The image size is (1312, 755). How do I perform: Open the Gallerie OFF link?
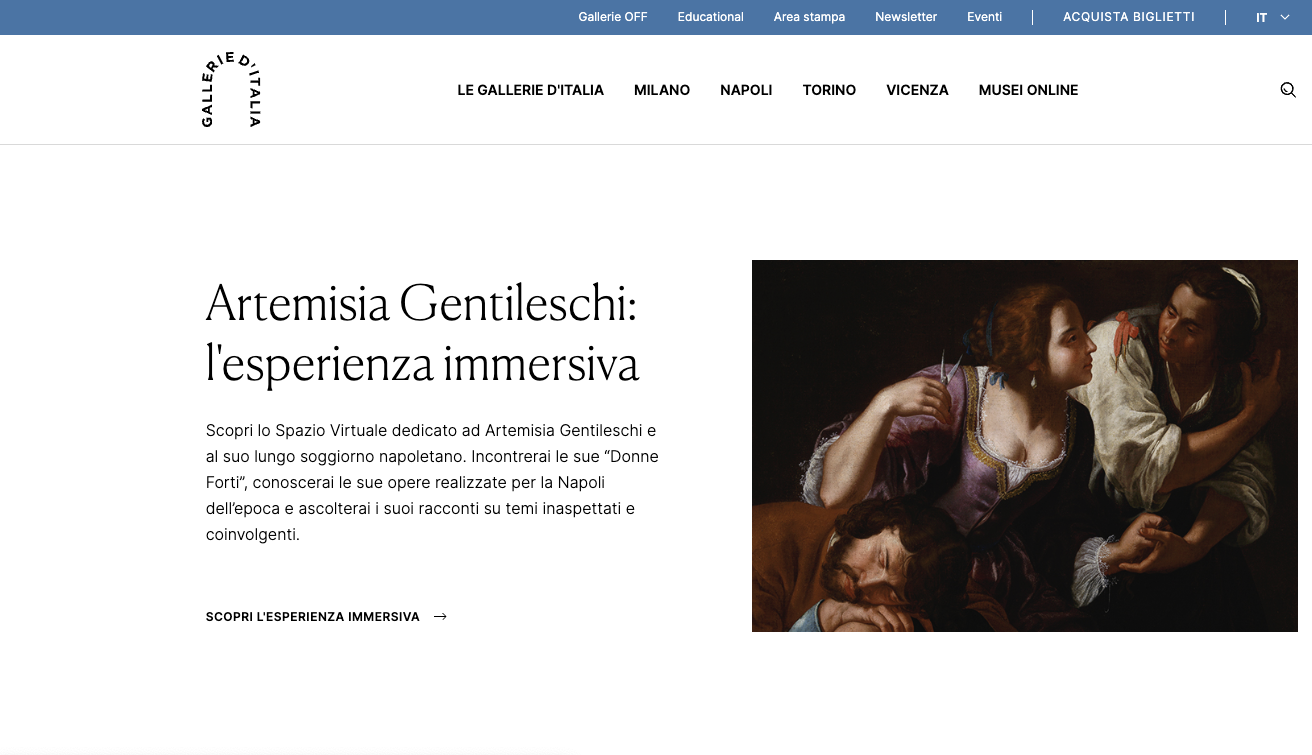pyautogui.click(x=613, y=17)
